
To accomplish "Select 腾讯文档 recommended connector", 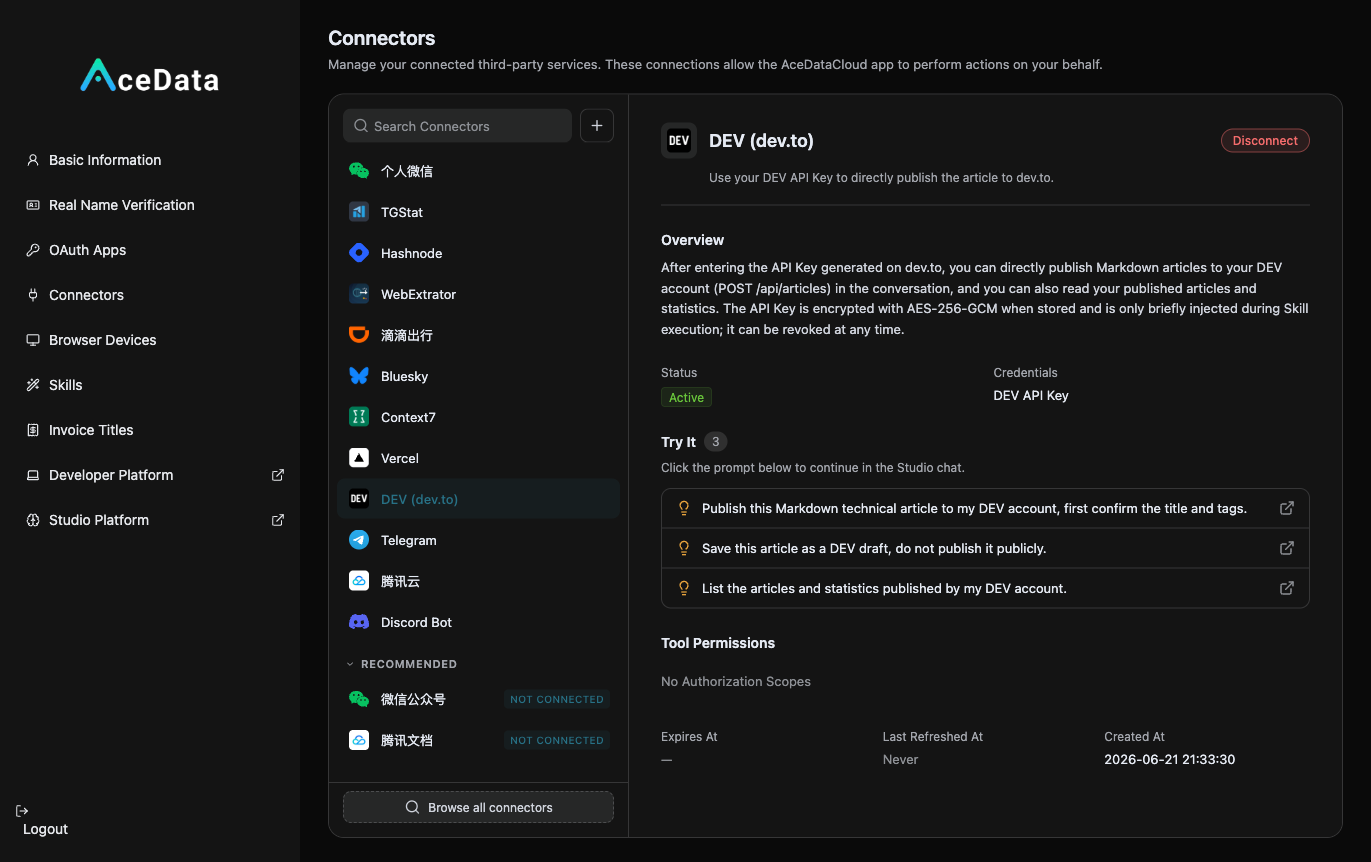I will (478, 740).
